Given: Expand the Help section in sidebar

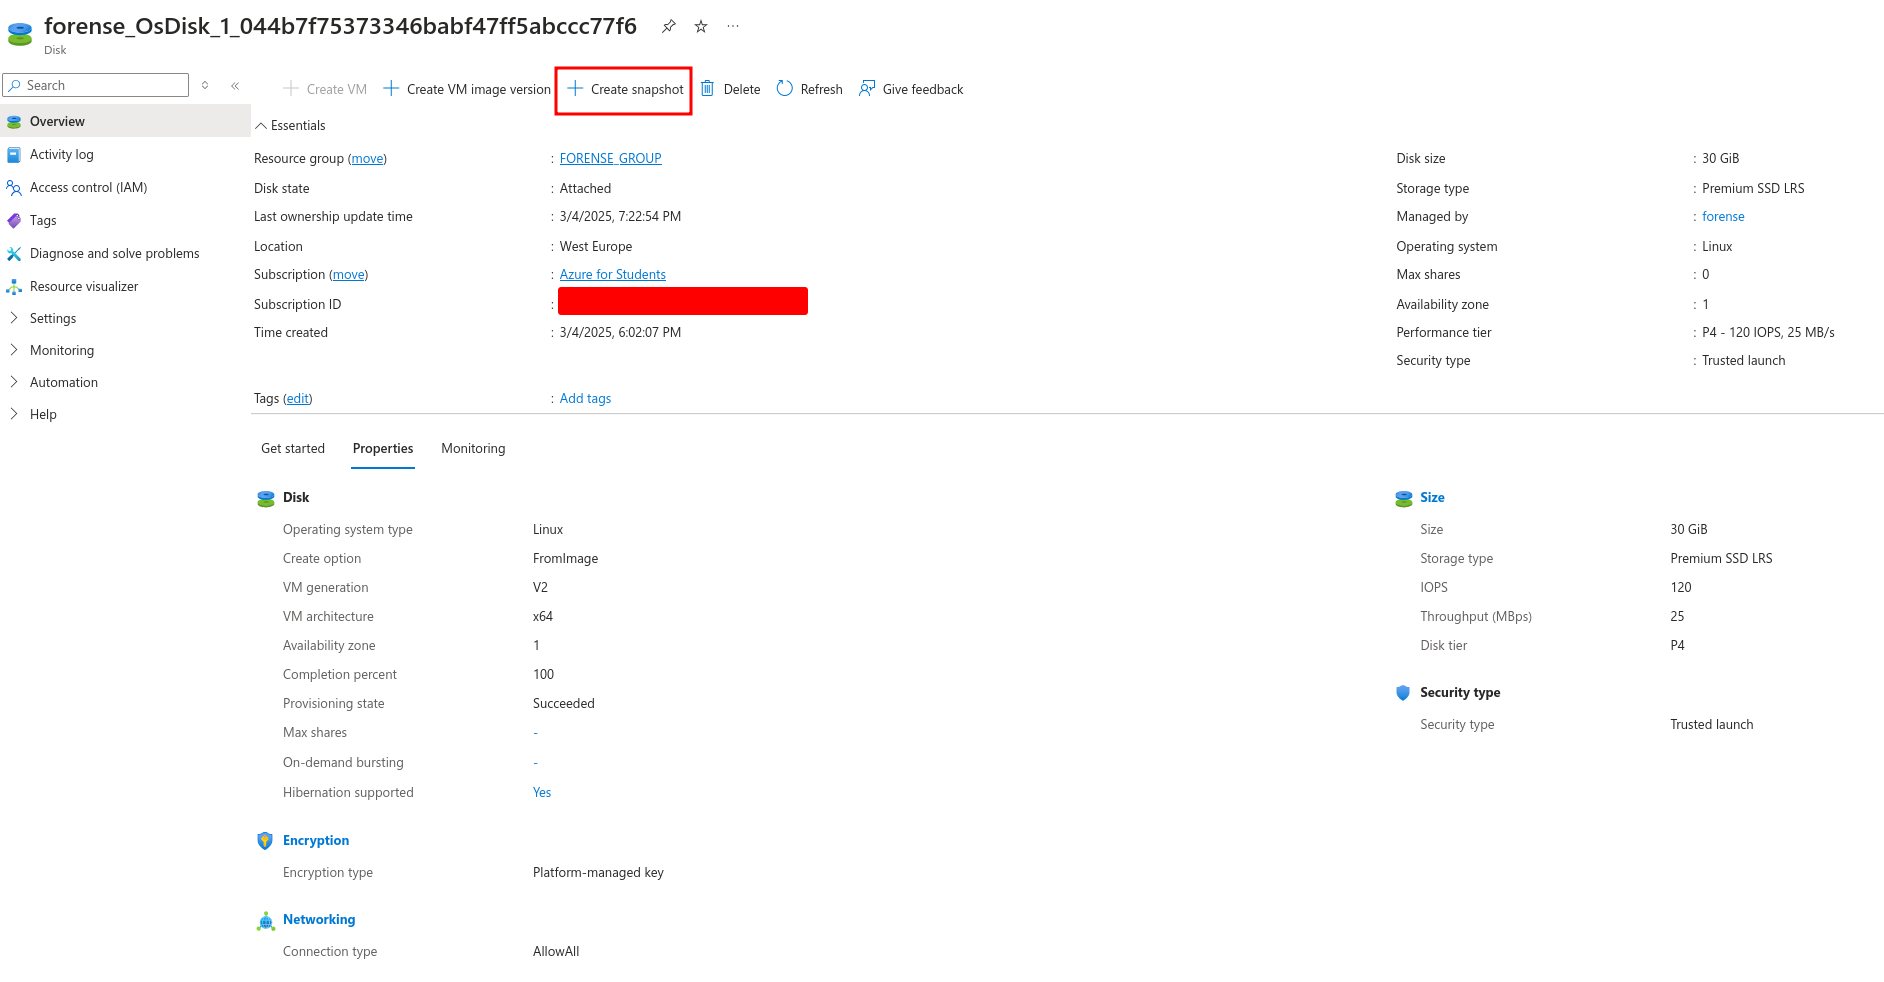Looking at the screenshot, I should (14, 414).
